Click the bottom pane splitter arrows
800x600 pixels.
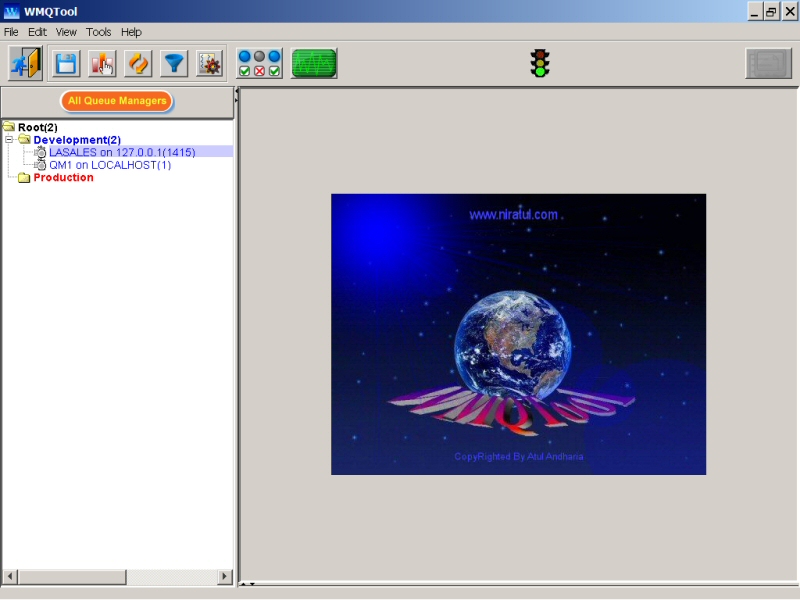coord(248,584)
